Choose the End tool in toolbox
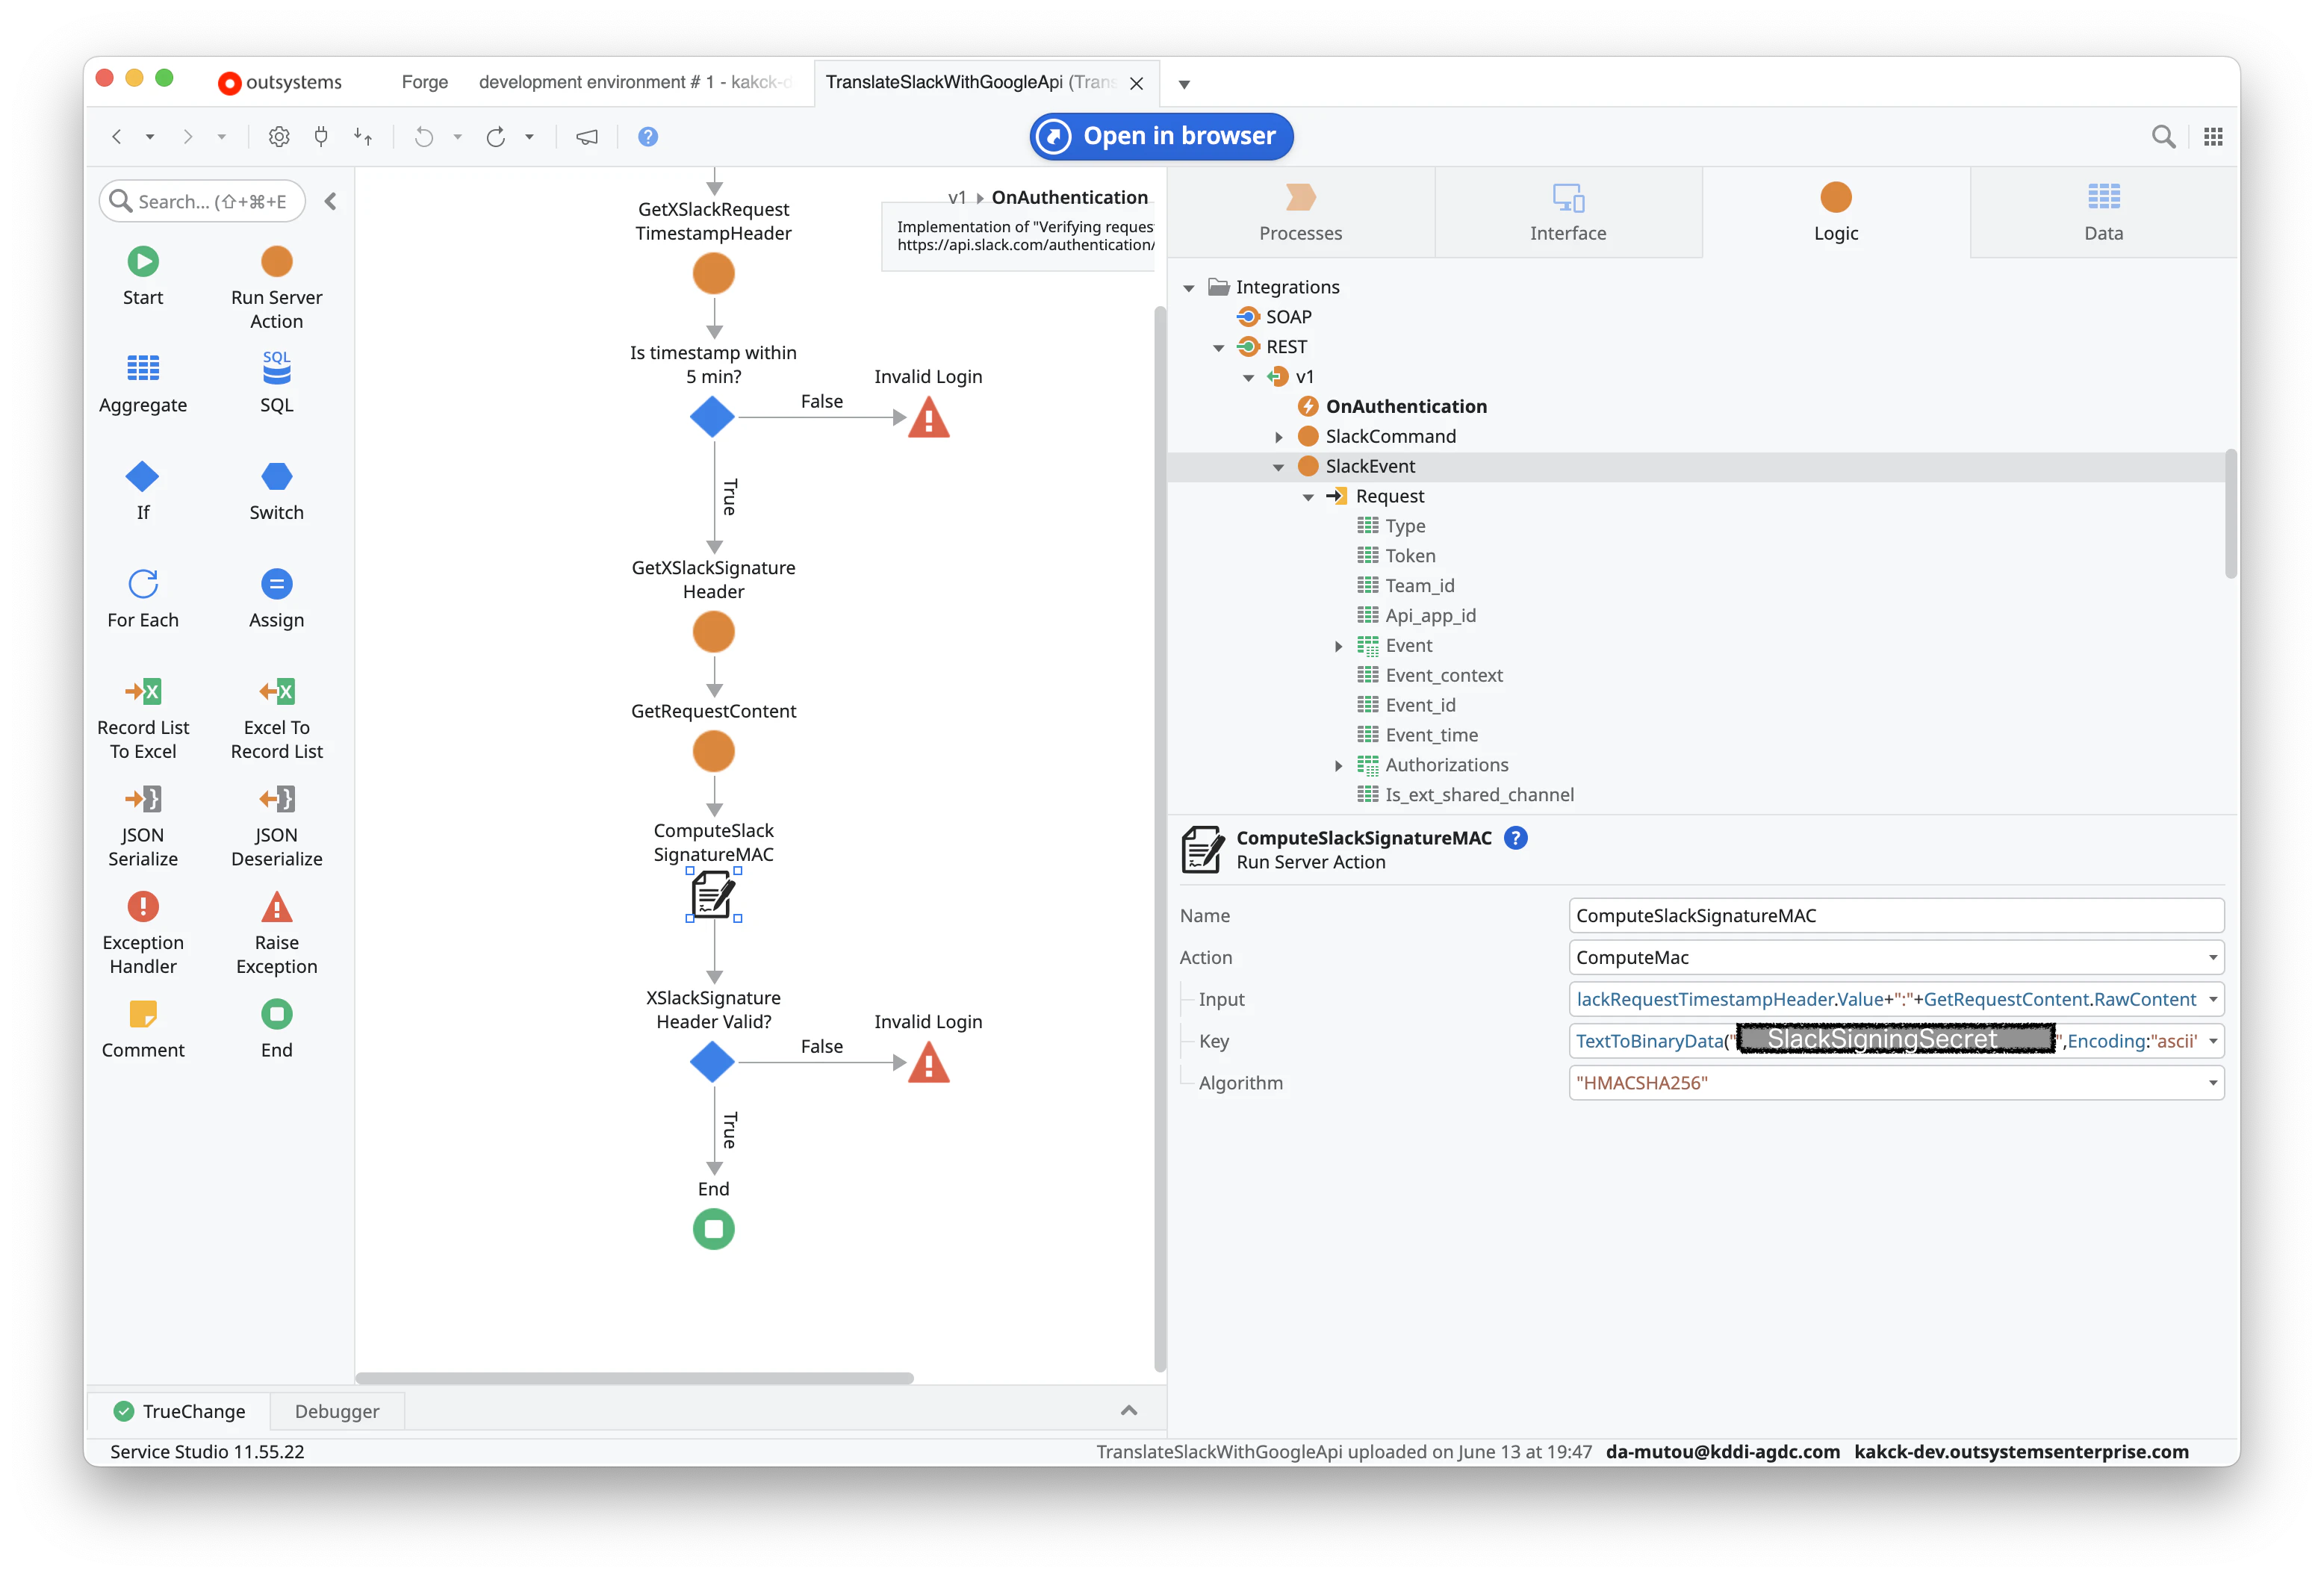Image resolution: width=2324 pixels, height=1577 pixels. click(x=276, y=1028)
